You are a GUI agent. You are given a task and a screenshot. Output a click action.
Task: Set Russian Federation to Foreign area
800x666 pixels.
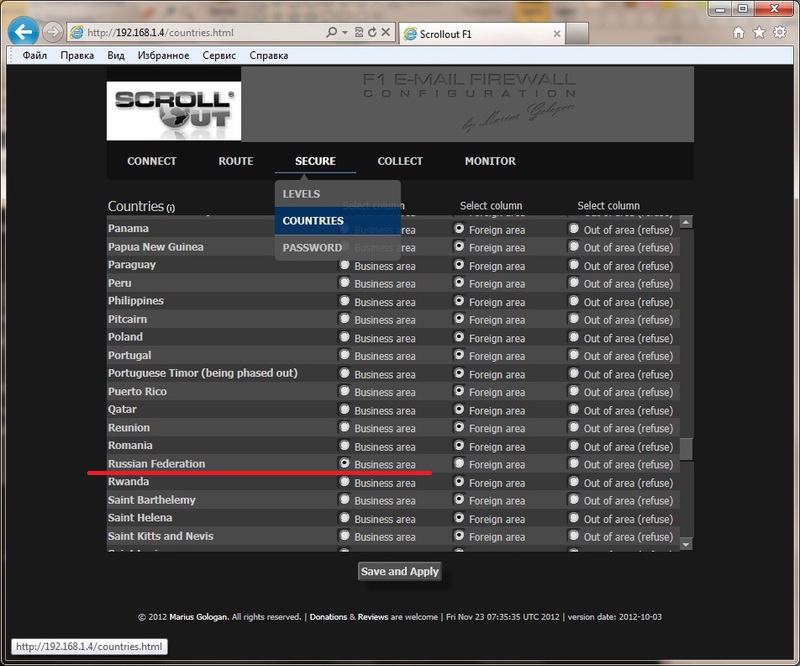click(x=459, y=463)
